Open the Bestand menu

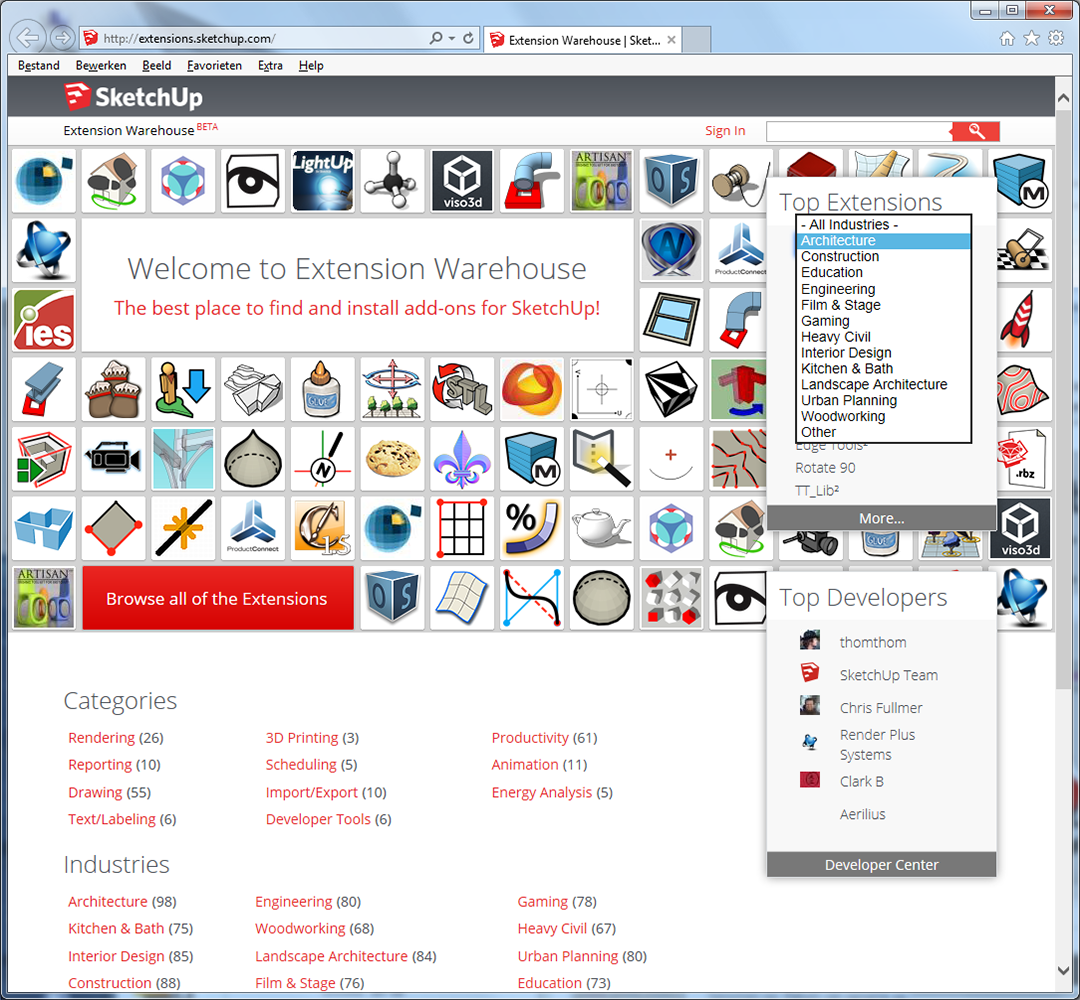[39, 65]
